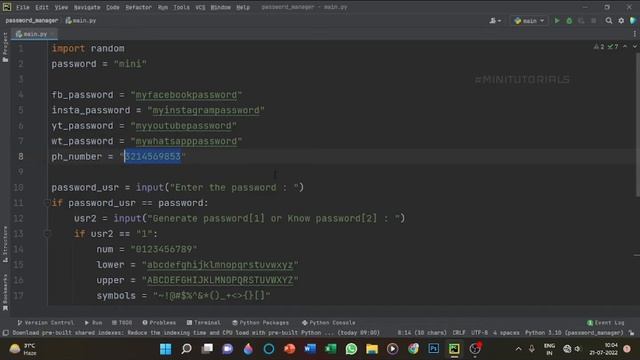This screenshot has width=640, height=360.
Task: Change the UTF-8 file encoding
Action: pos(479,333)
